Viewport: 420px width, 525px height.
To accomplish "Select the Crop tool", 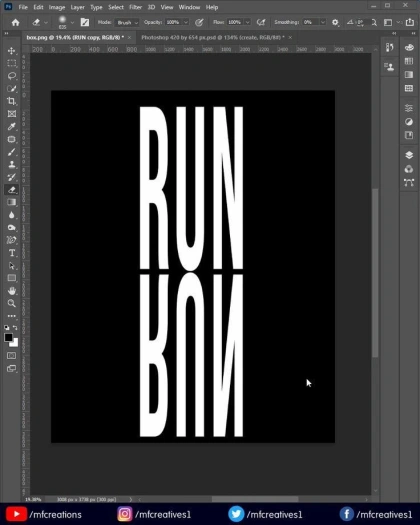I will point(11,101).
